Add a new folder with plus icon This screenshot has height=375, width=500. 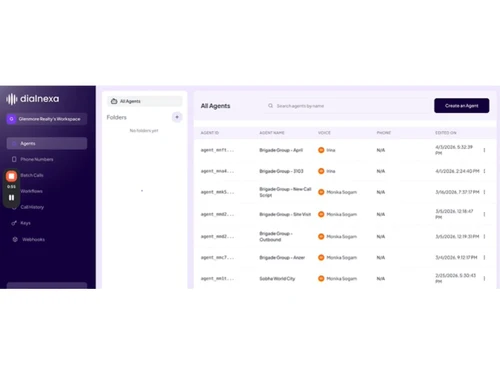[x=177, y=117]
